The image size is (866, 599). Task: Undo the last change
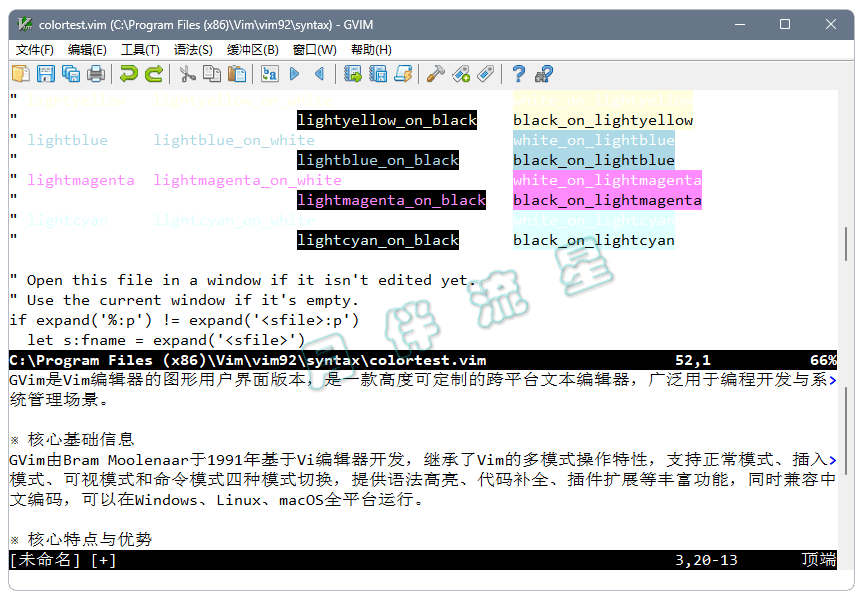[x=129, y=73]
